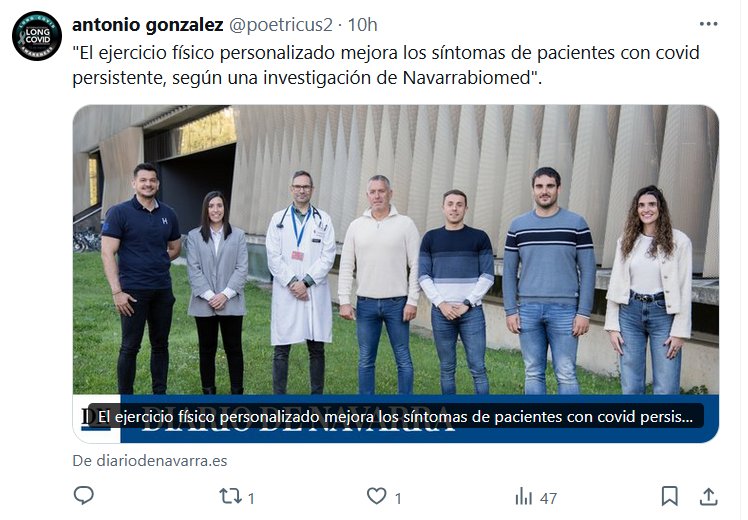The height and width of the screenshot is (520, 748).
Task: Repost with the retweet arrows icon
Action: point(230,497)
